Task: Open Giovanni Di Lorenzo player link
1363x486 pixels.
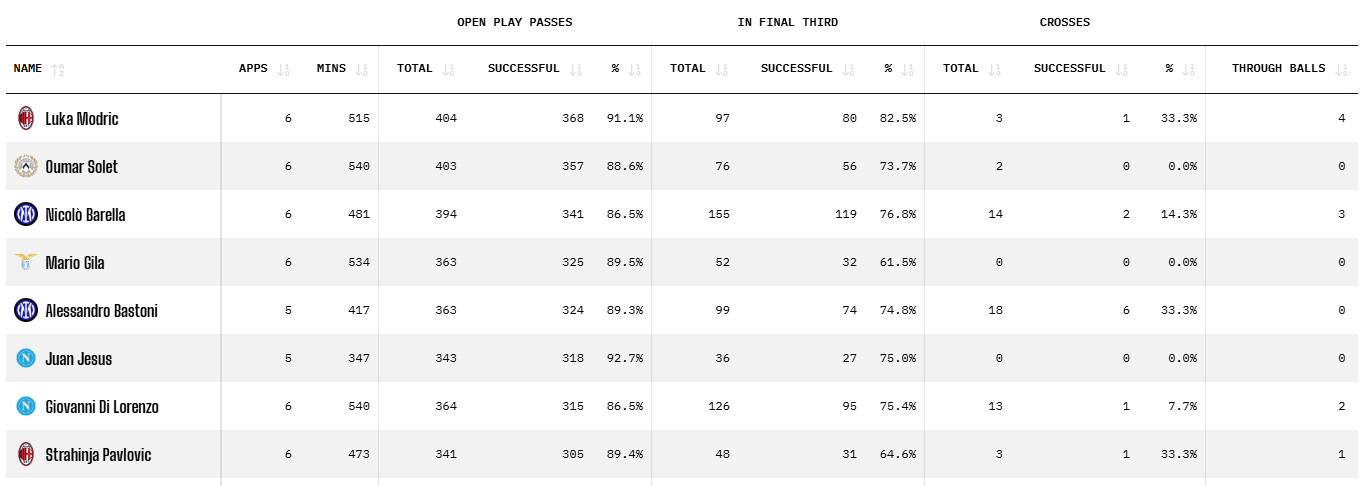Action: [x=102, y=407]
